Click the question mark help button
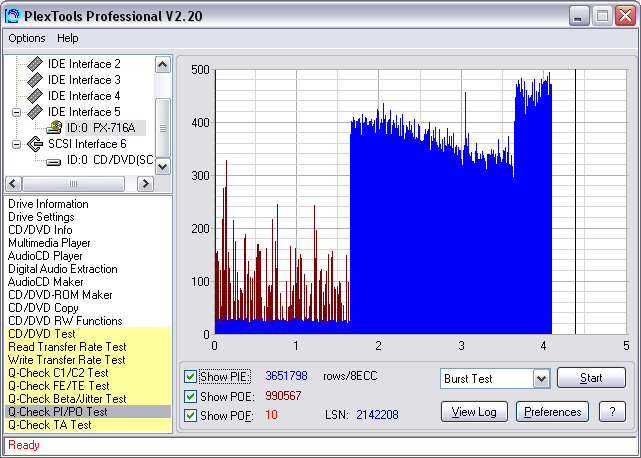The height and width of the screenshot is (458, 641). click(612, 411)
